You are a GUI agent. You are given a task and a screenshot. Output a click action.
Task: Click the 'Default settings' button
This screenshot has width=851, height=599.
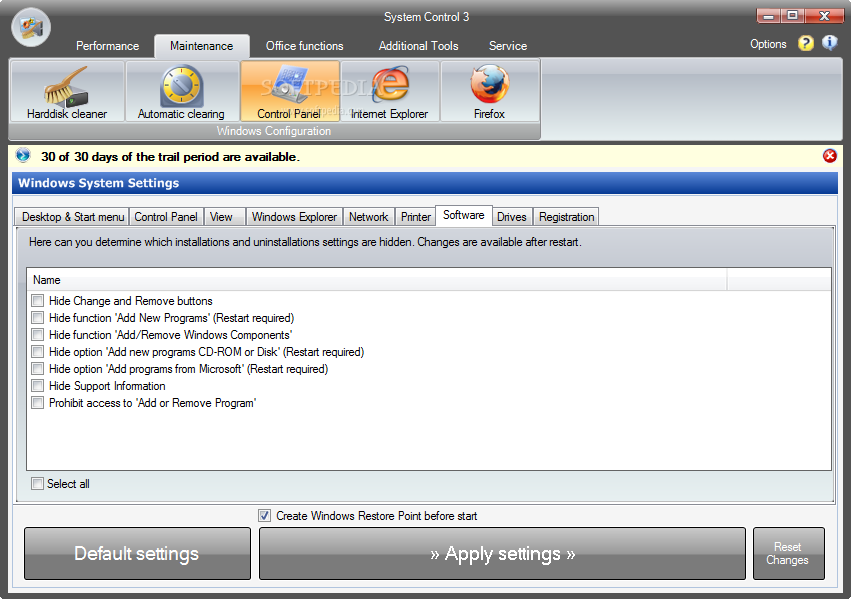[x=137, y=553]
